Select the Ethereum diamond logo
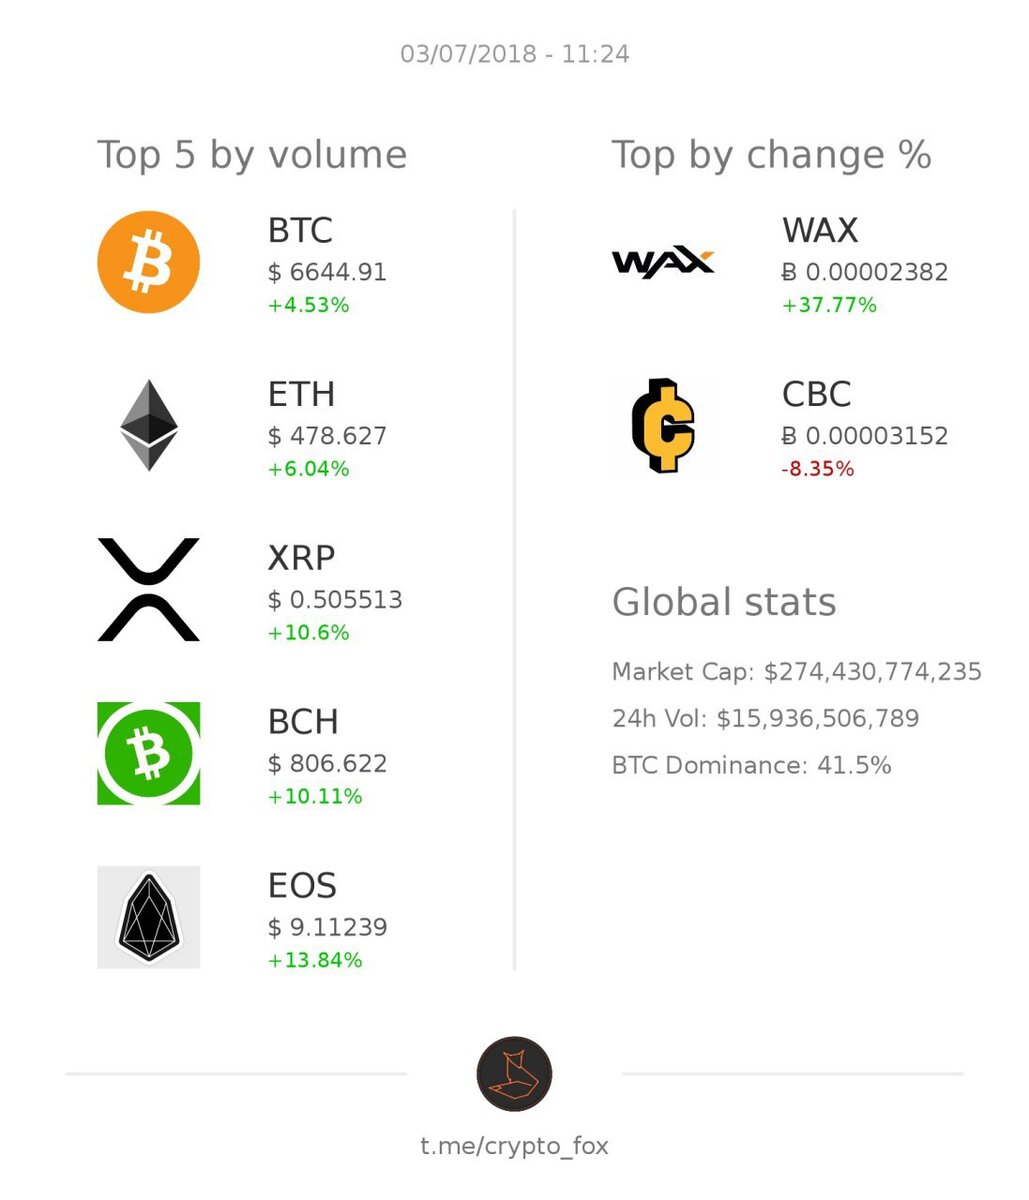Viewport: 1029px width, 1200px height. [x=149, y=425]
